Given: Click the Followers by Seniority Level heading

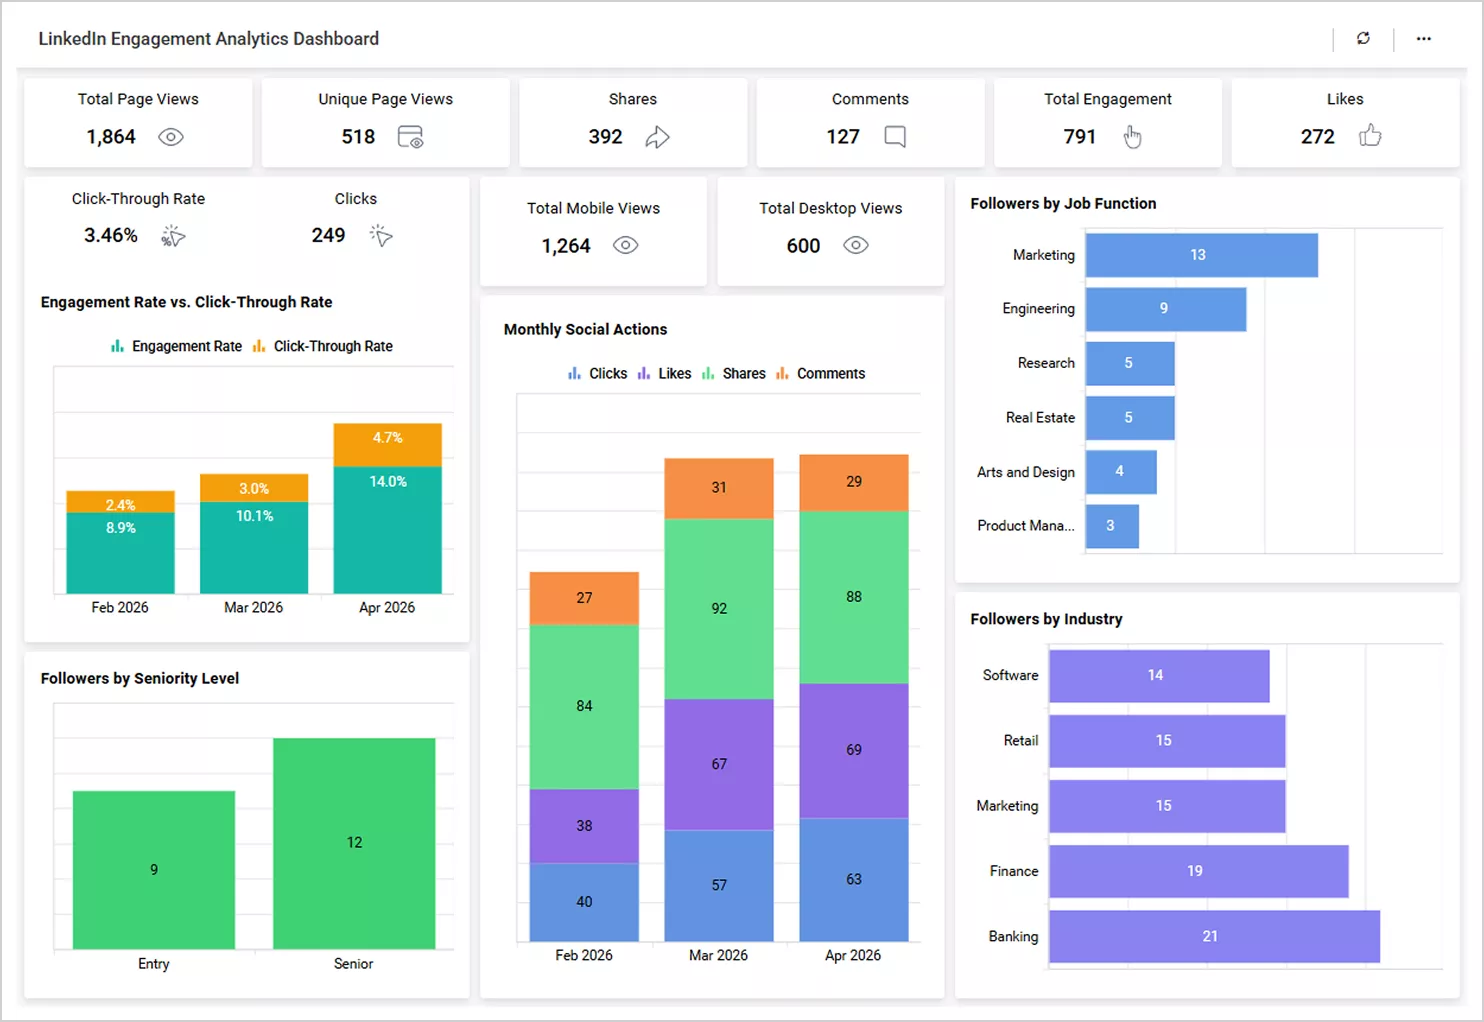Looking at the screenshot, I should click(140, 678).
